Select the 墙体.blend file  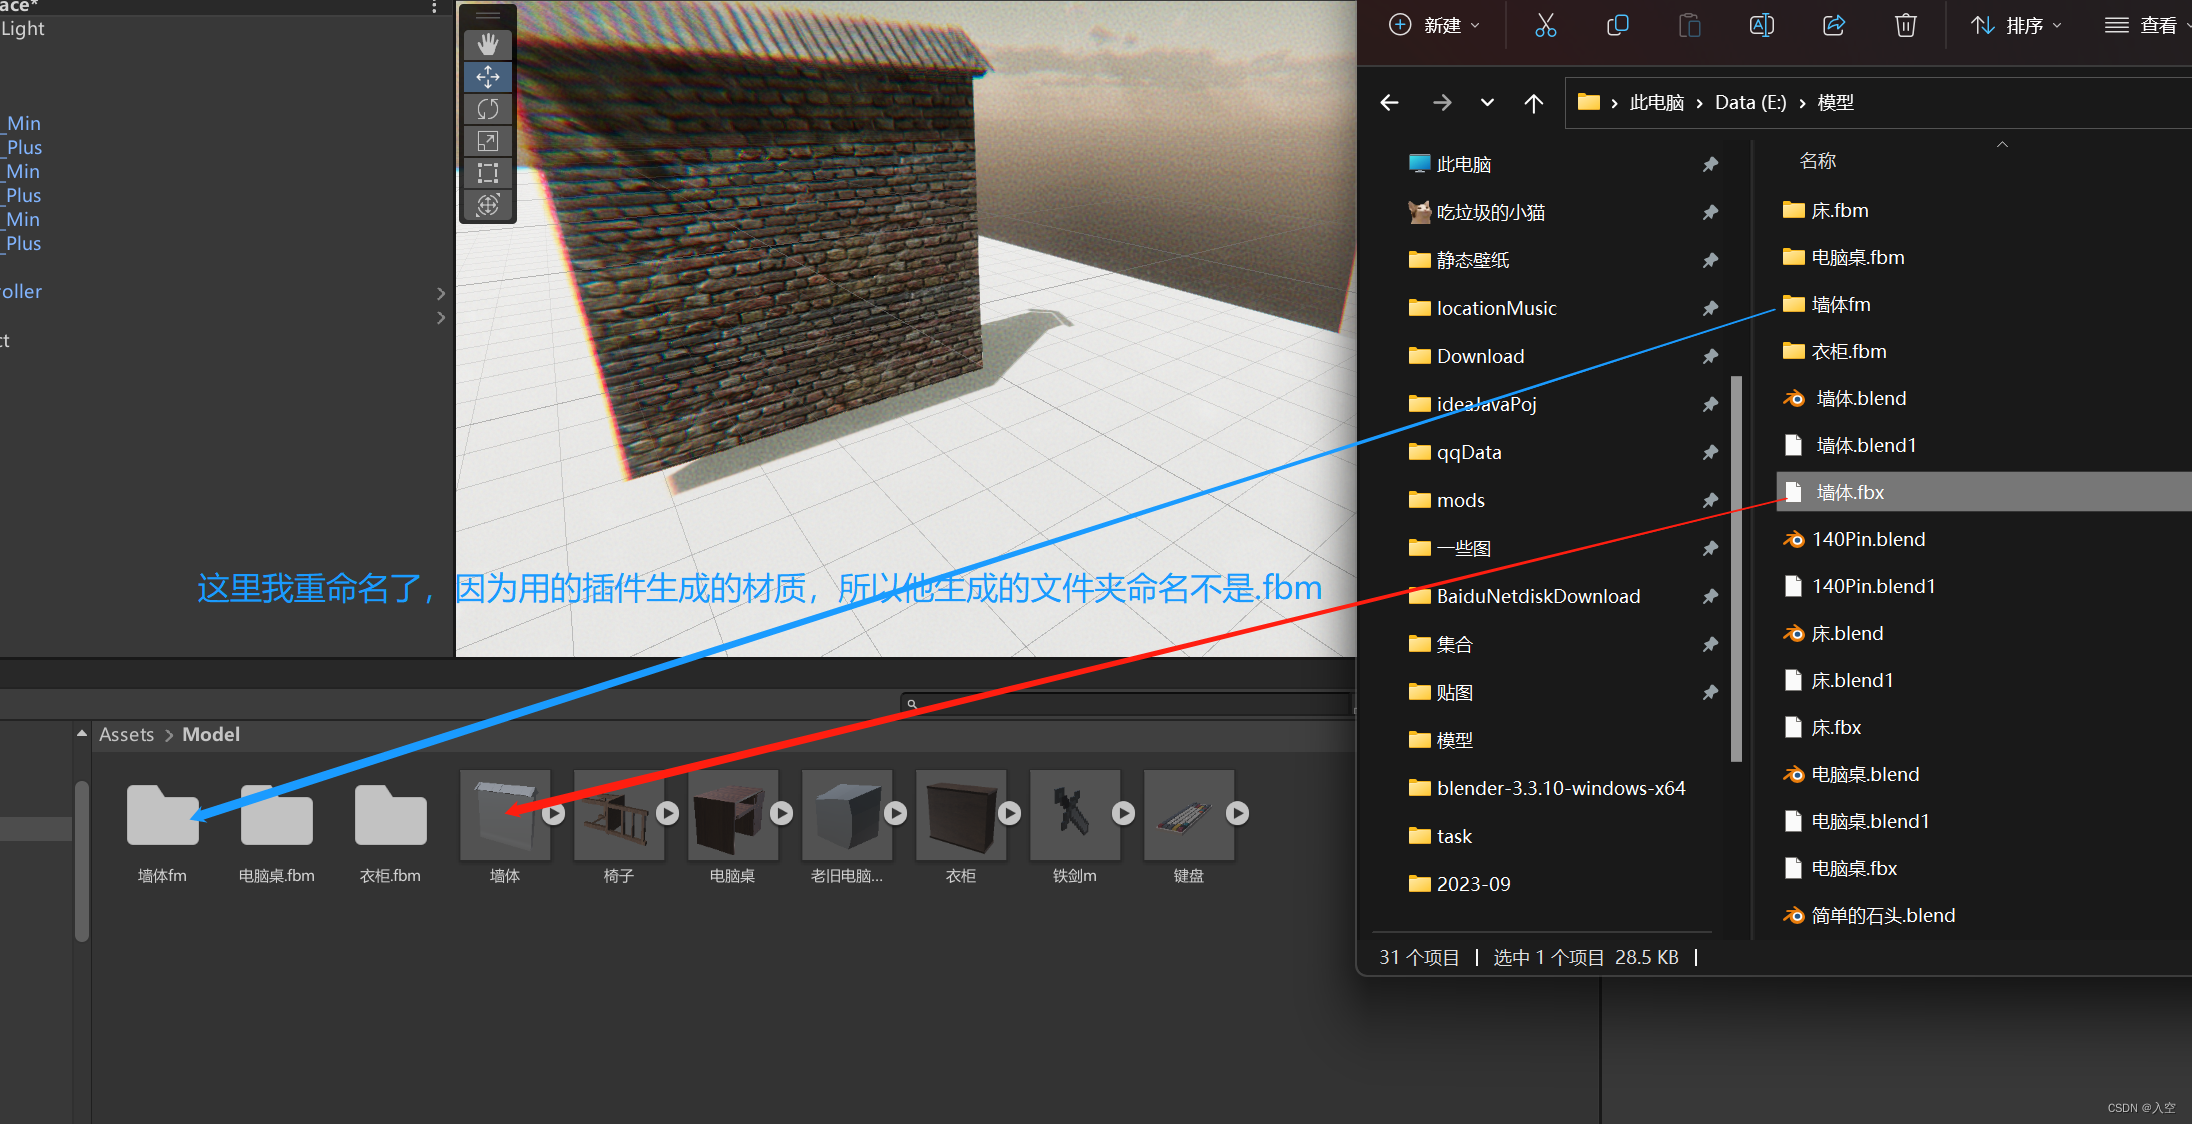coord(1860,398)
